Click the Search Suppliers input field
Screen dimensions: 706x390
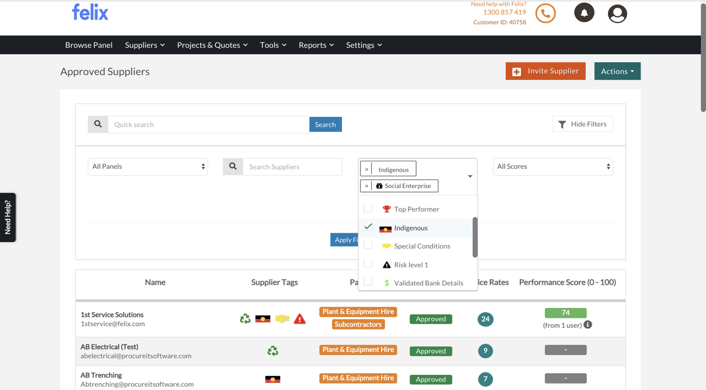293,167
